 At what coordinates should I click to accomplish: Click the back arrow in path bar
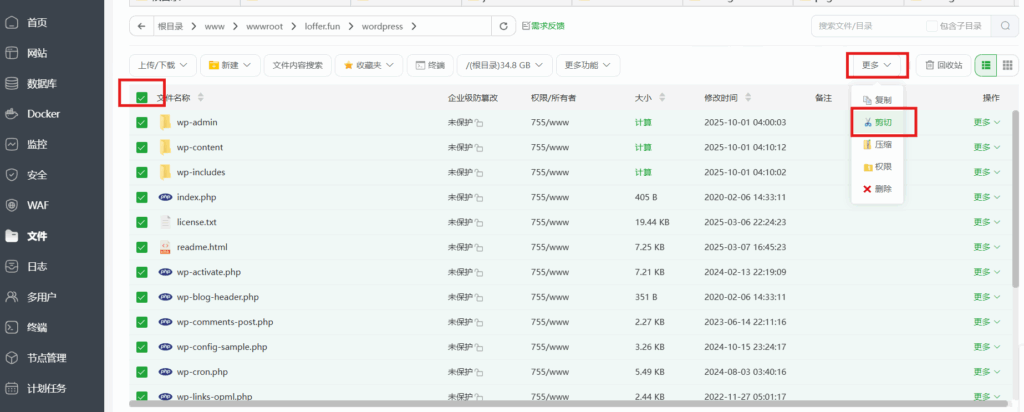coord(141,26)
